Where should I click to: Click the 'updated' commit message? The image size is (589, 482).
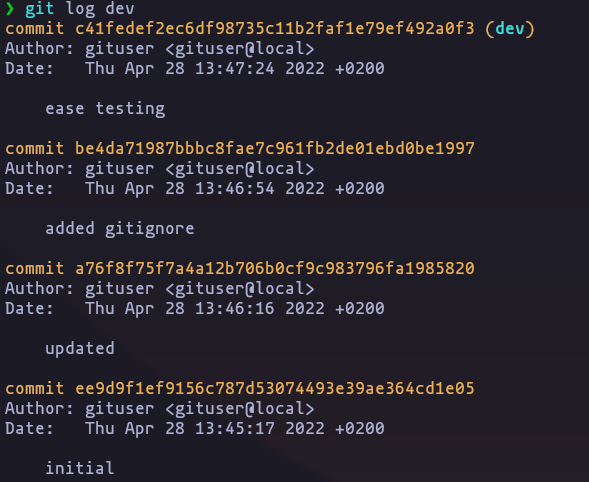pyautogui.click(x=80, y=349)
